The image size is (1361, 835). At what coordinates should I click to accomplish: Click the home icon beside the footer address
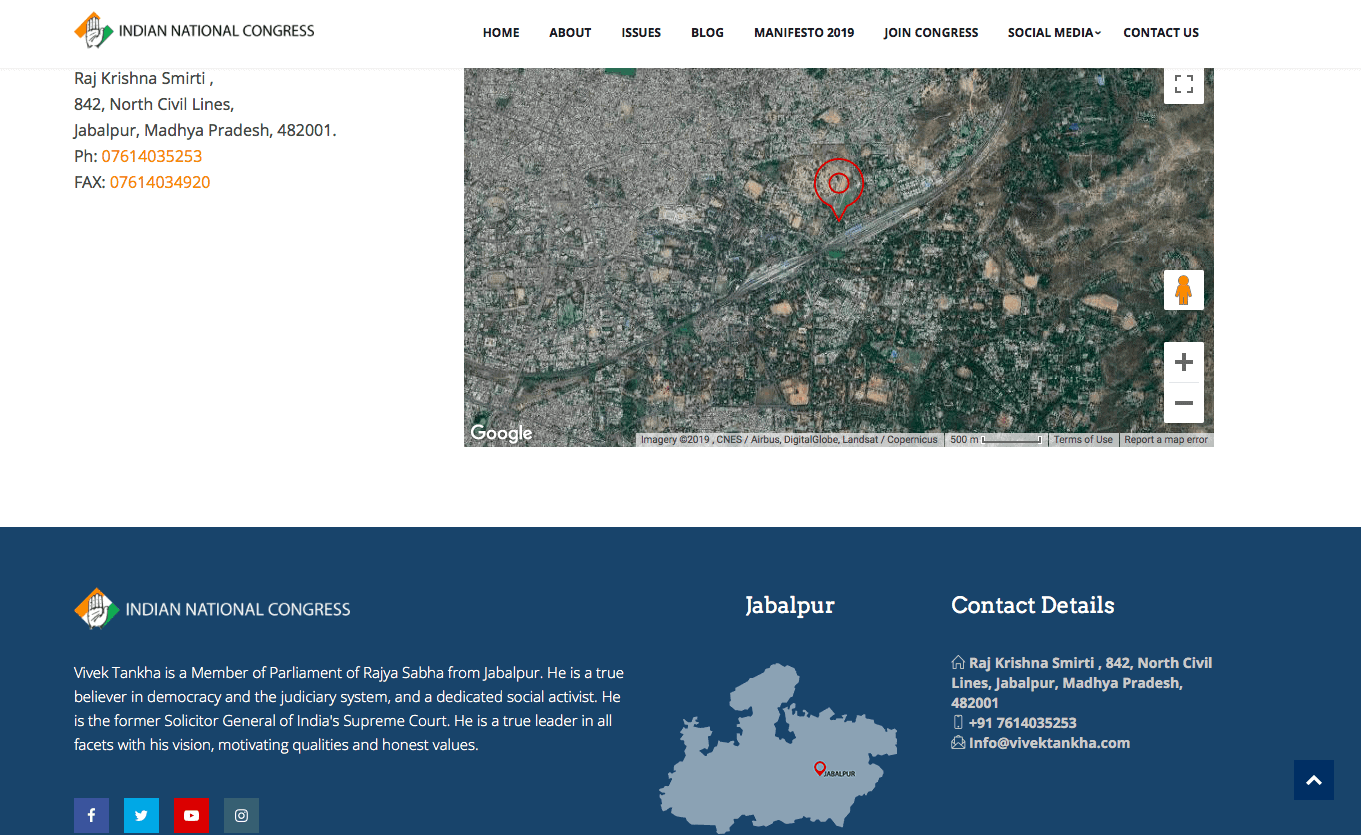pyautogui.click(x=958, y=662)
